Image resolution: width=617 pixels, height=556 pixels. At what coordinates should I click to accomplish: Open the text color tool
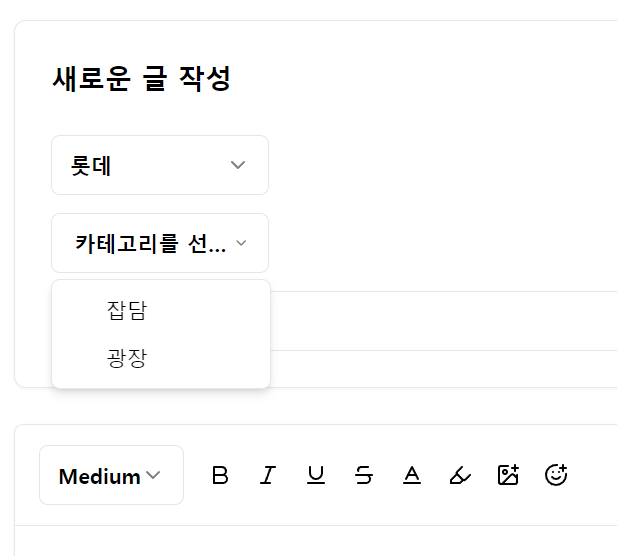pos(412,476)
